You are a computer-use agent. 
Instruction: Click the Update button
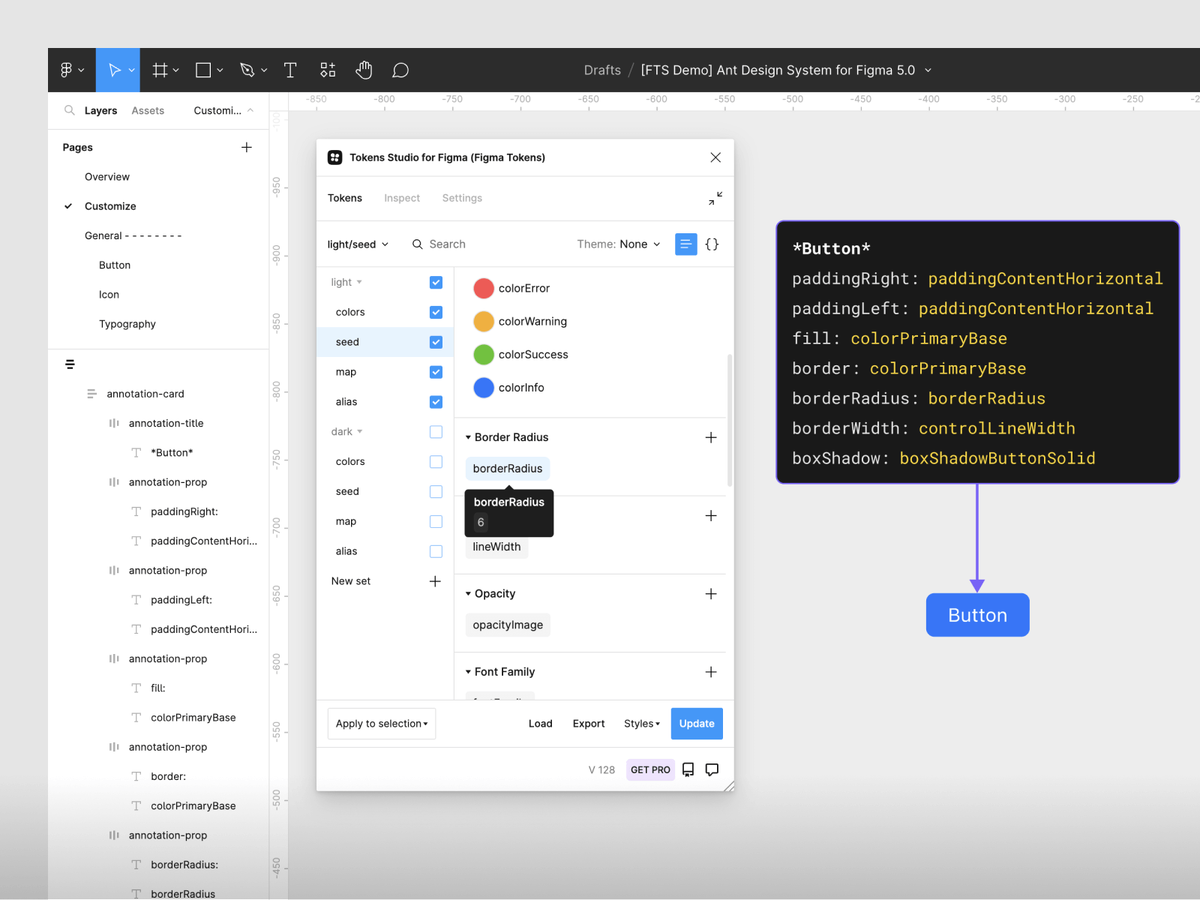[697, 724]
